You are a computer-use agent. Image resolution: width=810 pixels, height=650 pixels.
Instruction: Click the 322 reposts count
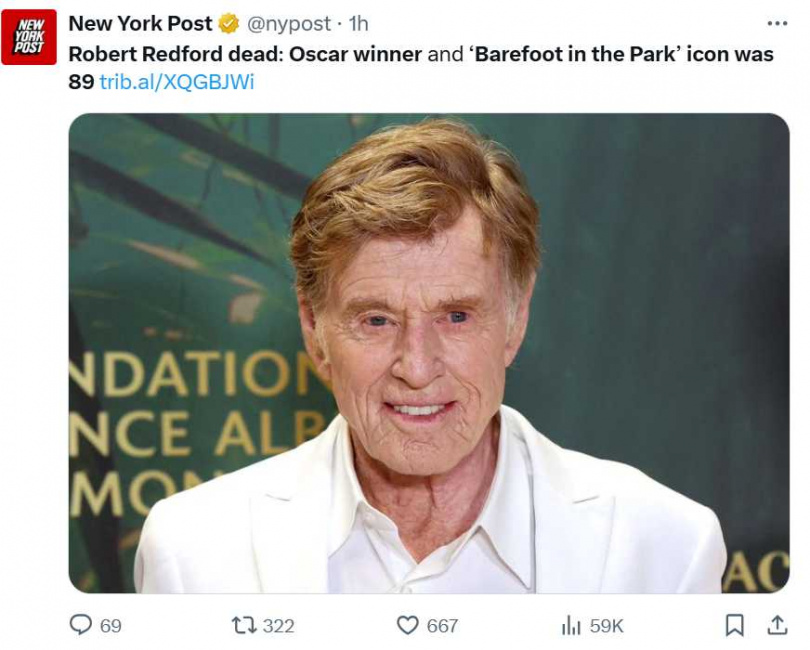pyautogui.click(x=278, y=625)
